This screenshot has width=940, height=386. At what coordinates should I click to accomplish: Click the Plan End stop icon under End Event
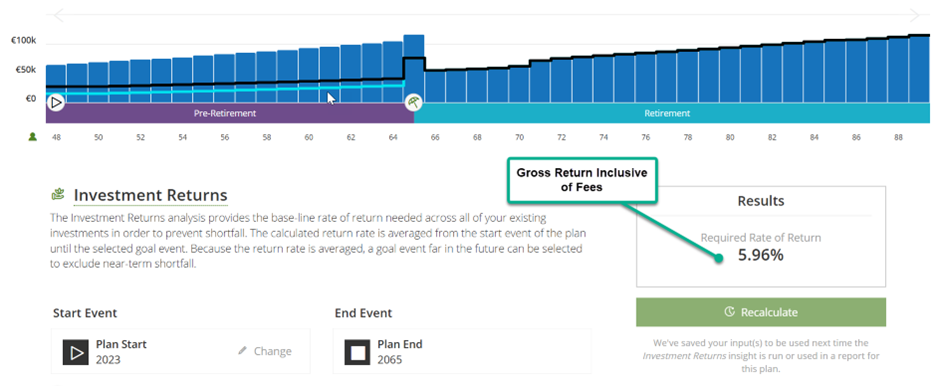pos(357,352)
